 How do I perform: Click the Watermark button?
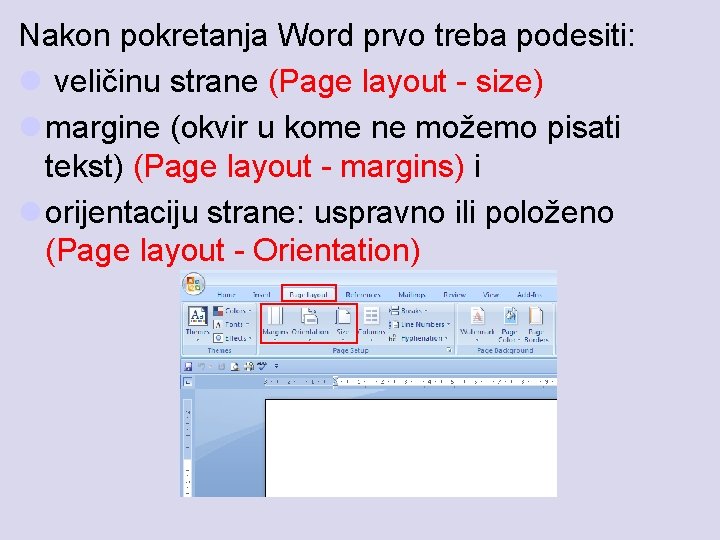pos(477,324)
